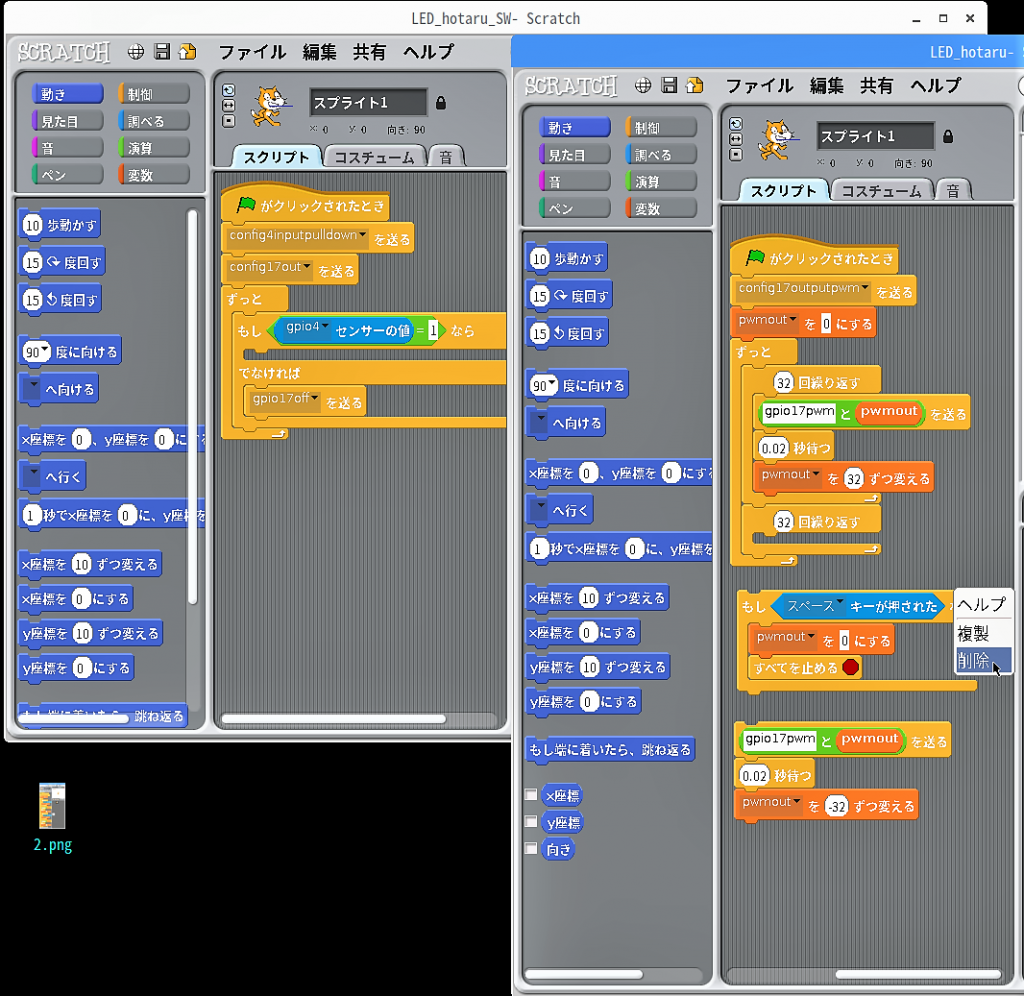Select top rotation style button in left window
This screenshot has width=1024, height=996.
pyautogui.click(x=229, y=90)
